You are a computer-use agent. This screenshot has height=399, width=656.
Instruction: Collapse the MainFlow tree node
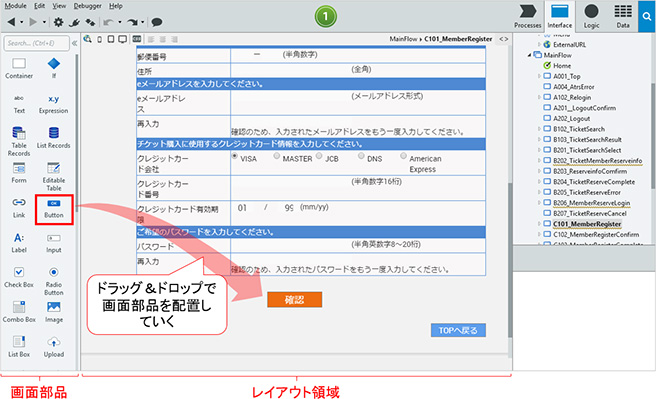click(x=529, y=55)
